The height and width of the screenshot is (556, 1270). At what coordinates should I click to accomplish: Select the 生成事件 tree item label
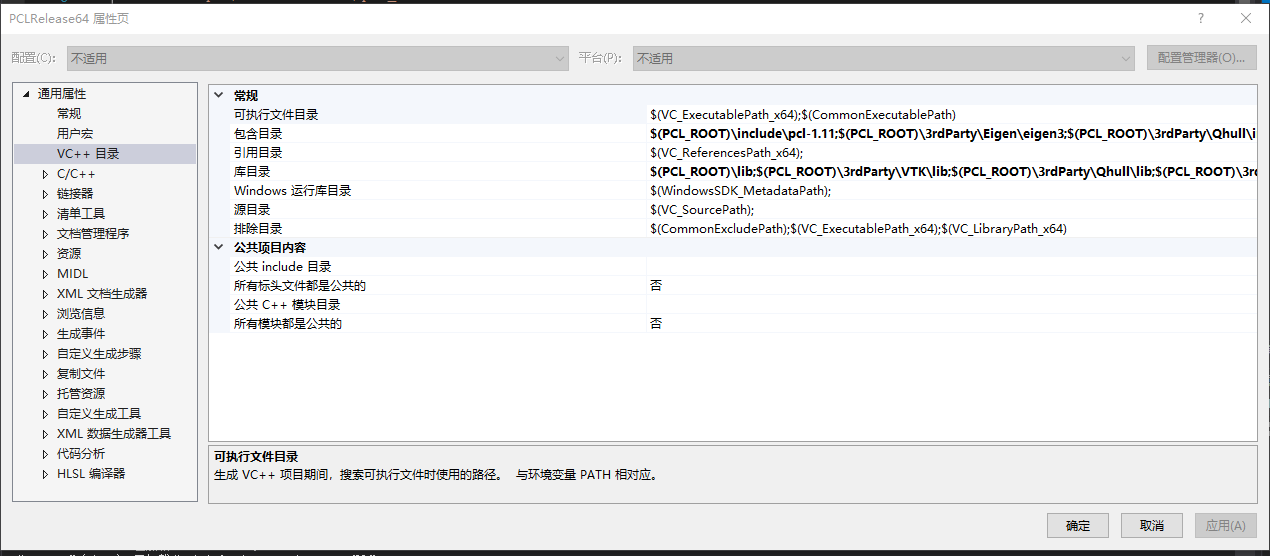[x=81, y=334]
